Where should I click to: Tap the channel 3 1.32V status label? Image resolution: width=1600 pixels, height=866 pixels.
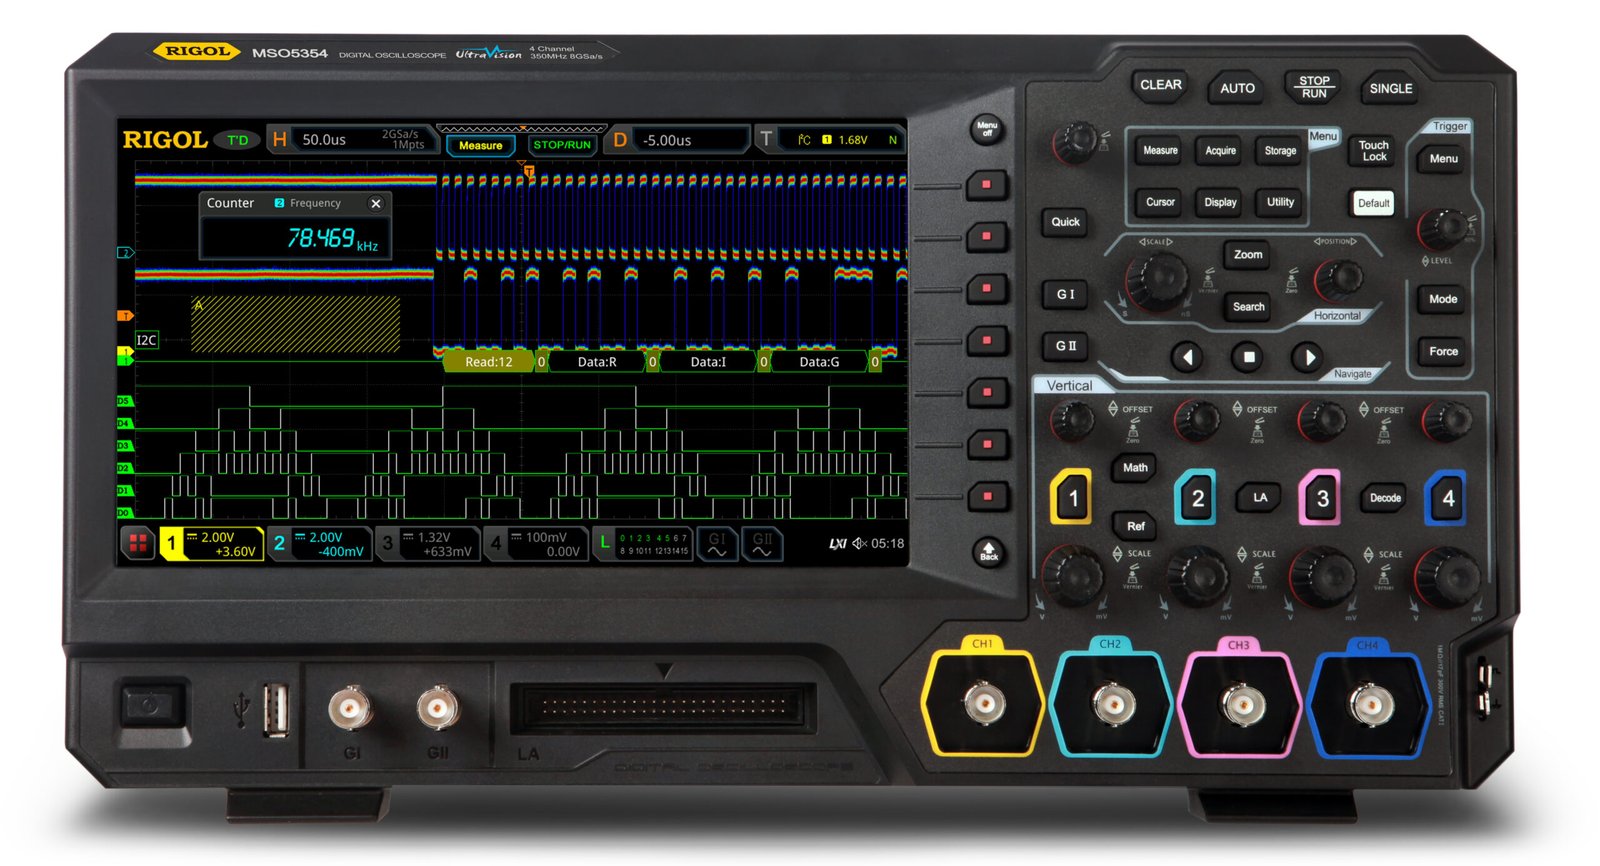[427, 544]
